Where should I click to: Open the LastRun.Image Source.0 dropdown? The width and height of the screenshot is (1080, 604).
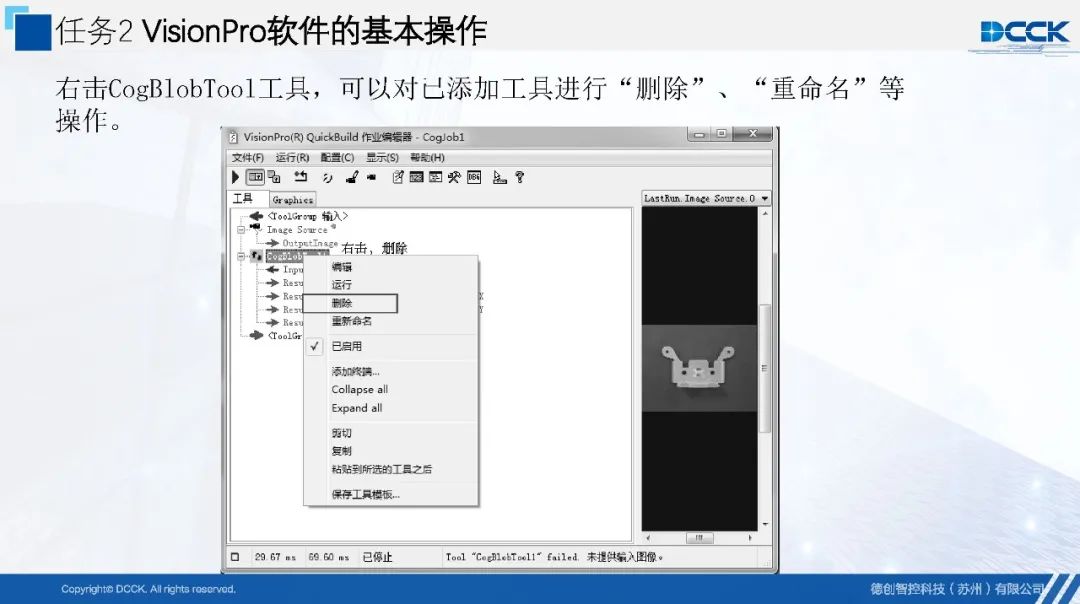pyautogui.click(x=765, y=198)
